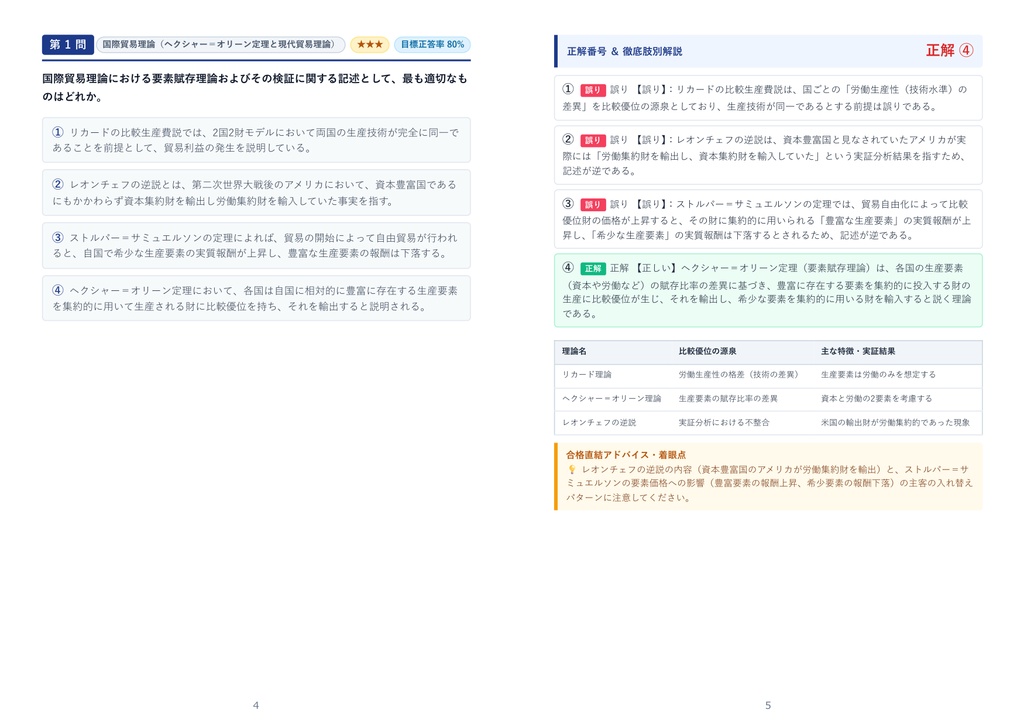Click the red 誤り badge in explanation ①
Viewport: 1024px width, 727px height.
(x=593, y=90)
